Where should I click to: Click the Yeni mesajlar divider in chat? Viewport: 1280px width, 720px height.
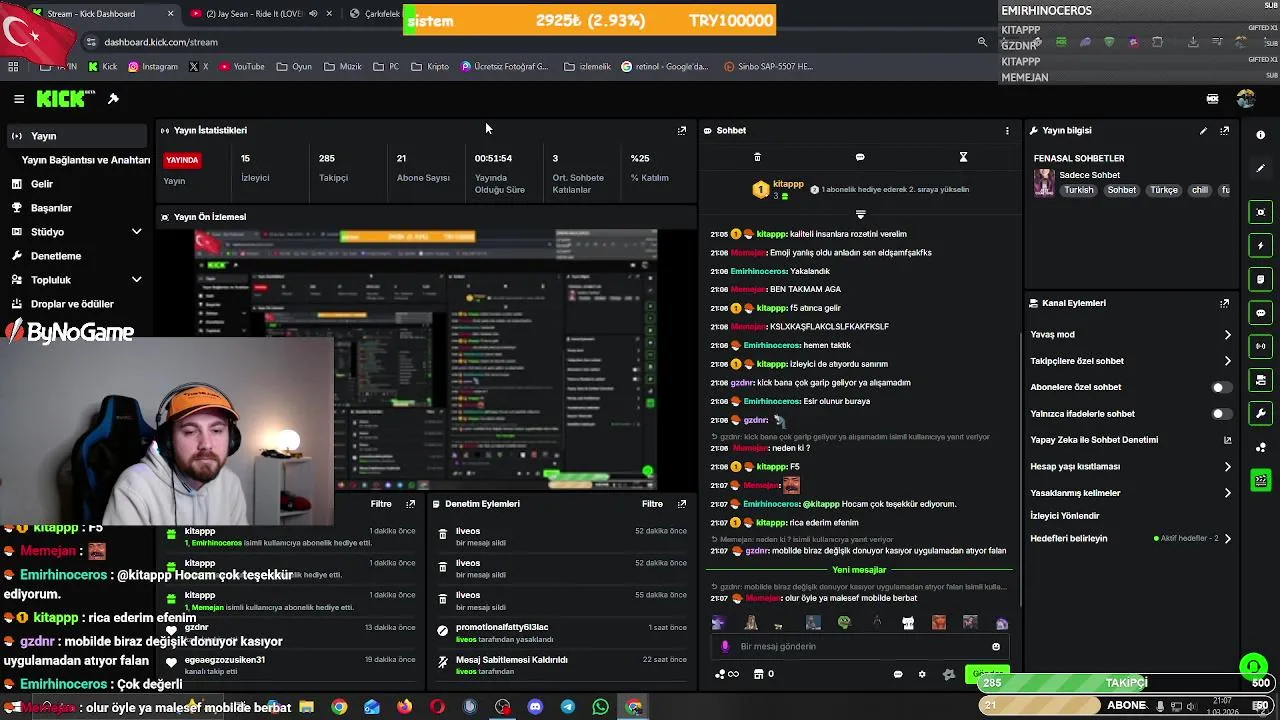[859, 570]
